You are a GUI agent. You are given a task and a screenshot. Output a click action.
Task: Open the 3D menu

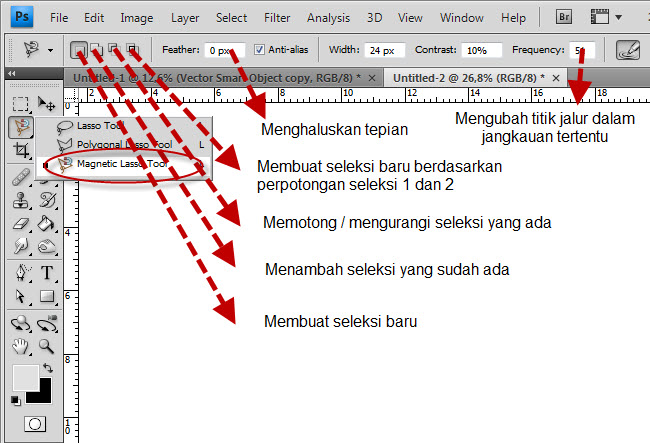tap(374, 18)
